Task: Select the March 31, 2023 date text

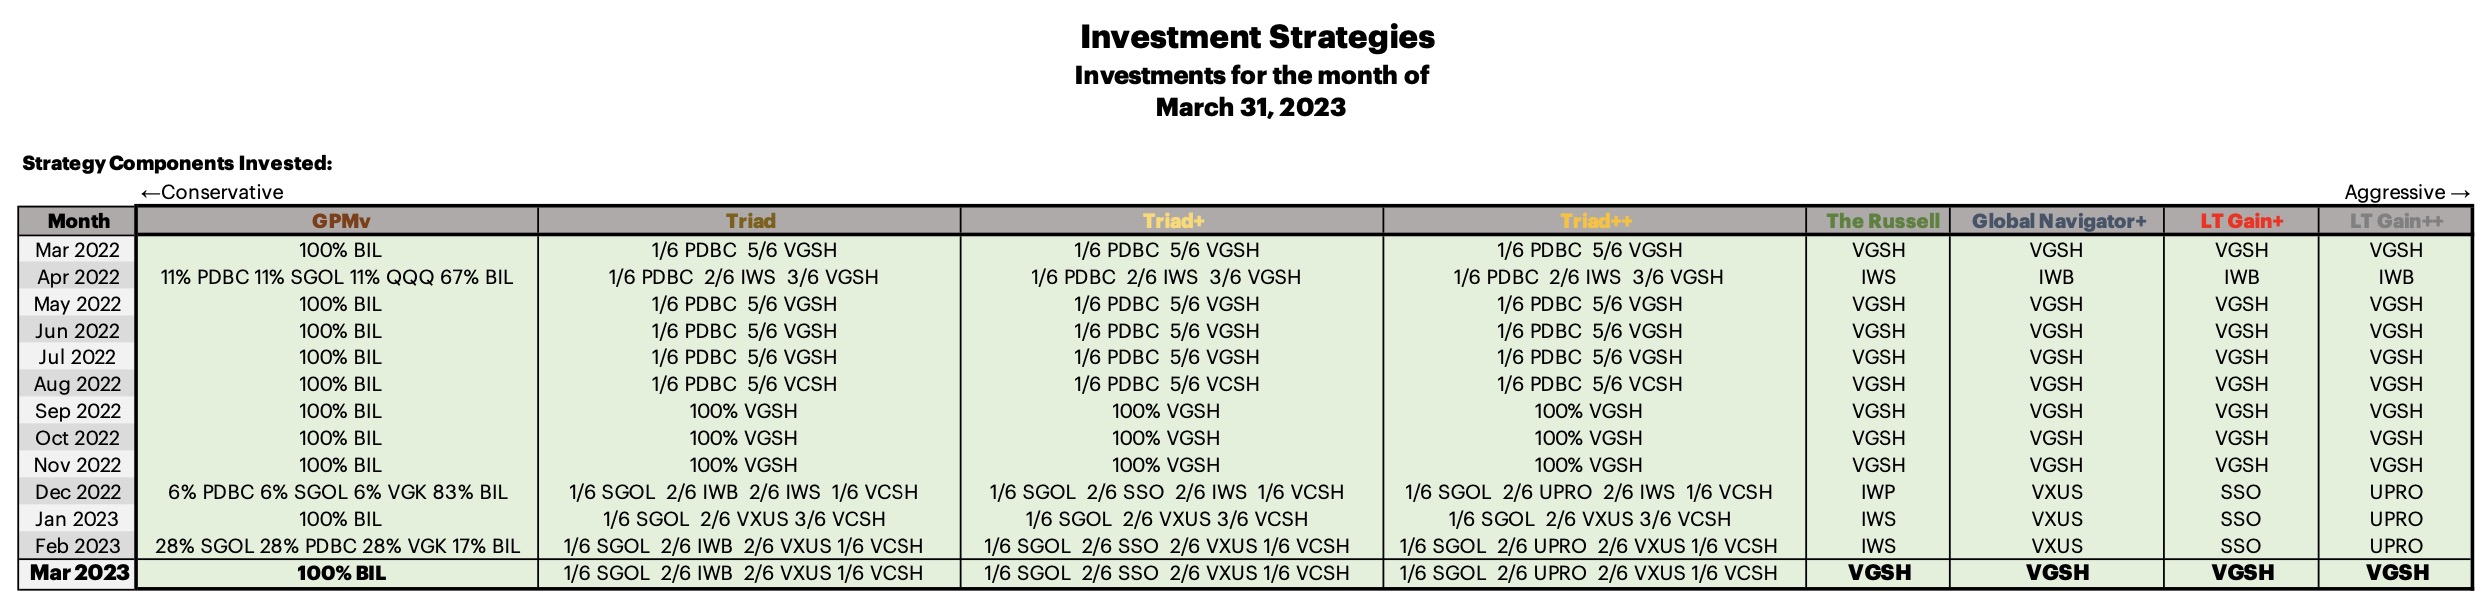Action: (x=1251, y=107)
